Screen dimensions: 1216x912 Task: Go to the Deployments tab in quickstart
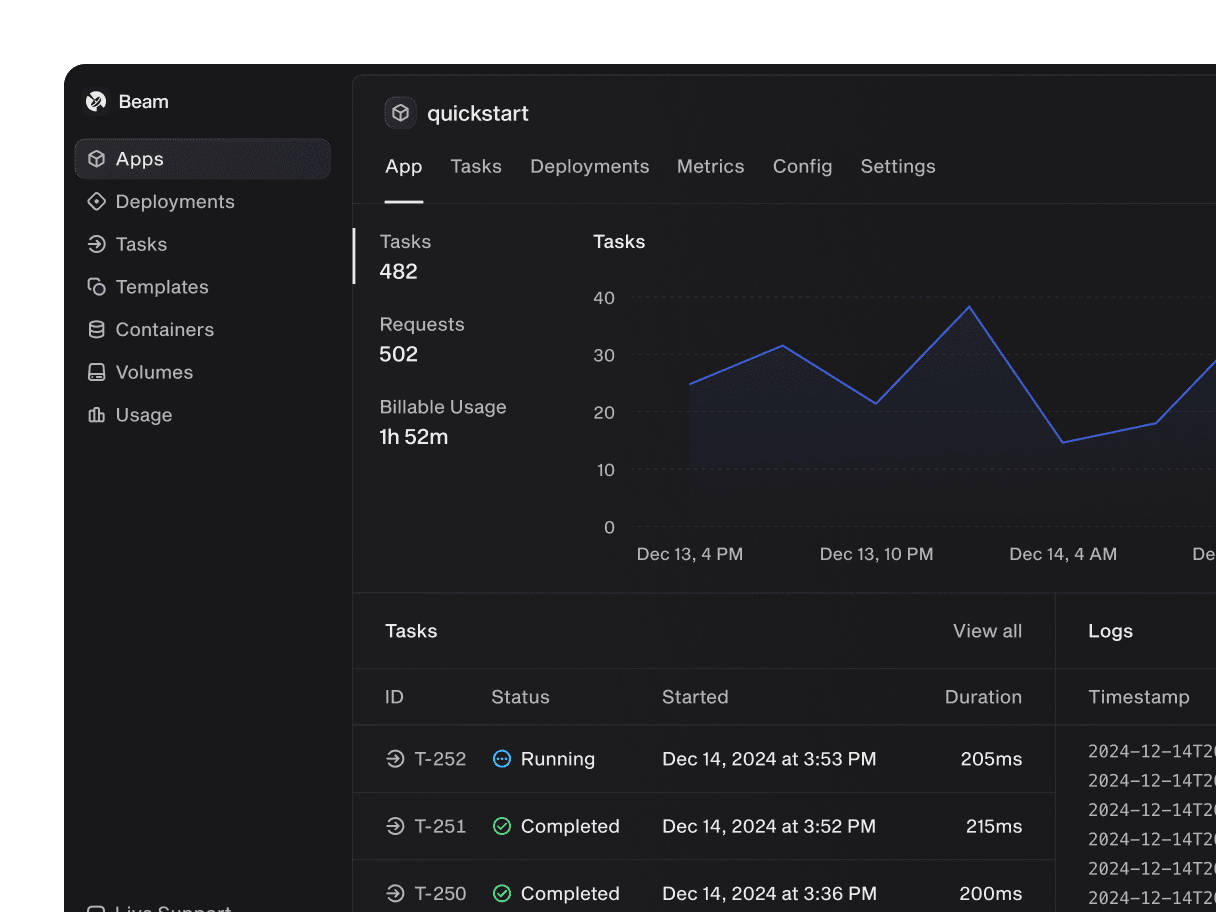[x=589, y=167]
